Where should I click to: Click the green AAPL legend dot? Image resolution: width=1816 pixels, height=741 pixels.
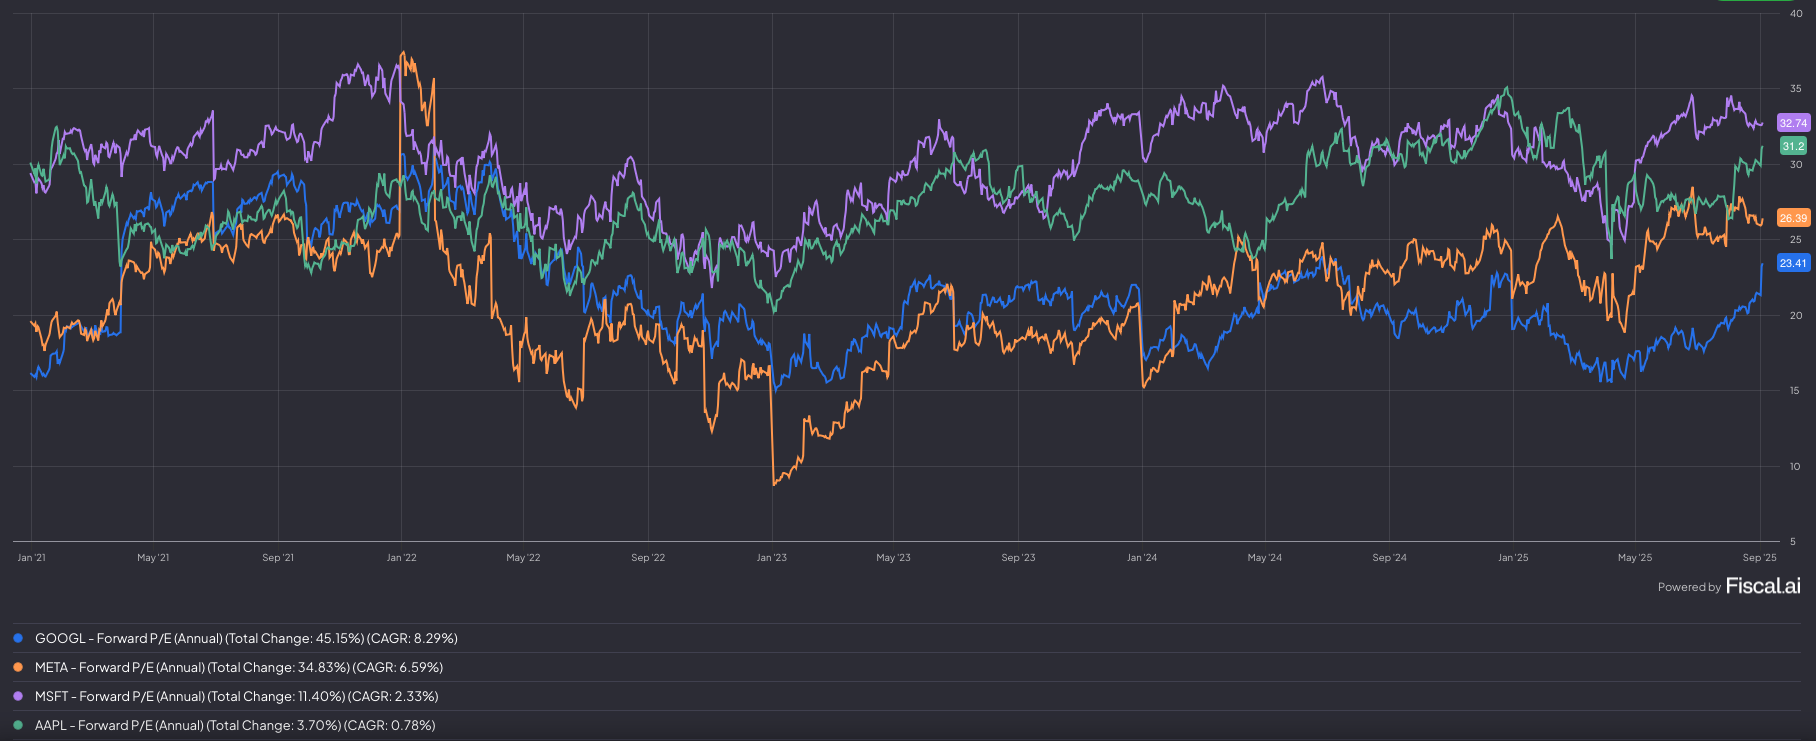pyautogui.click(x=18, y=725)
